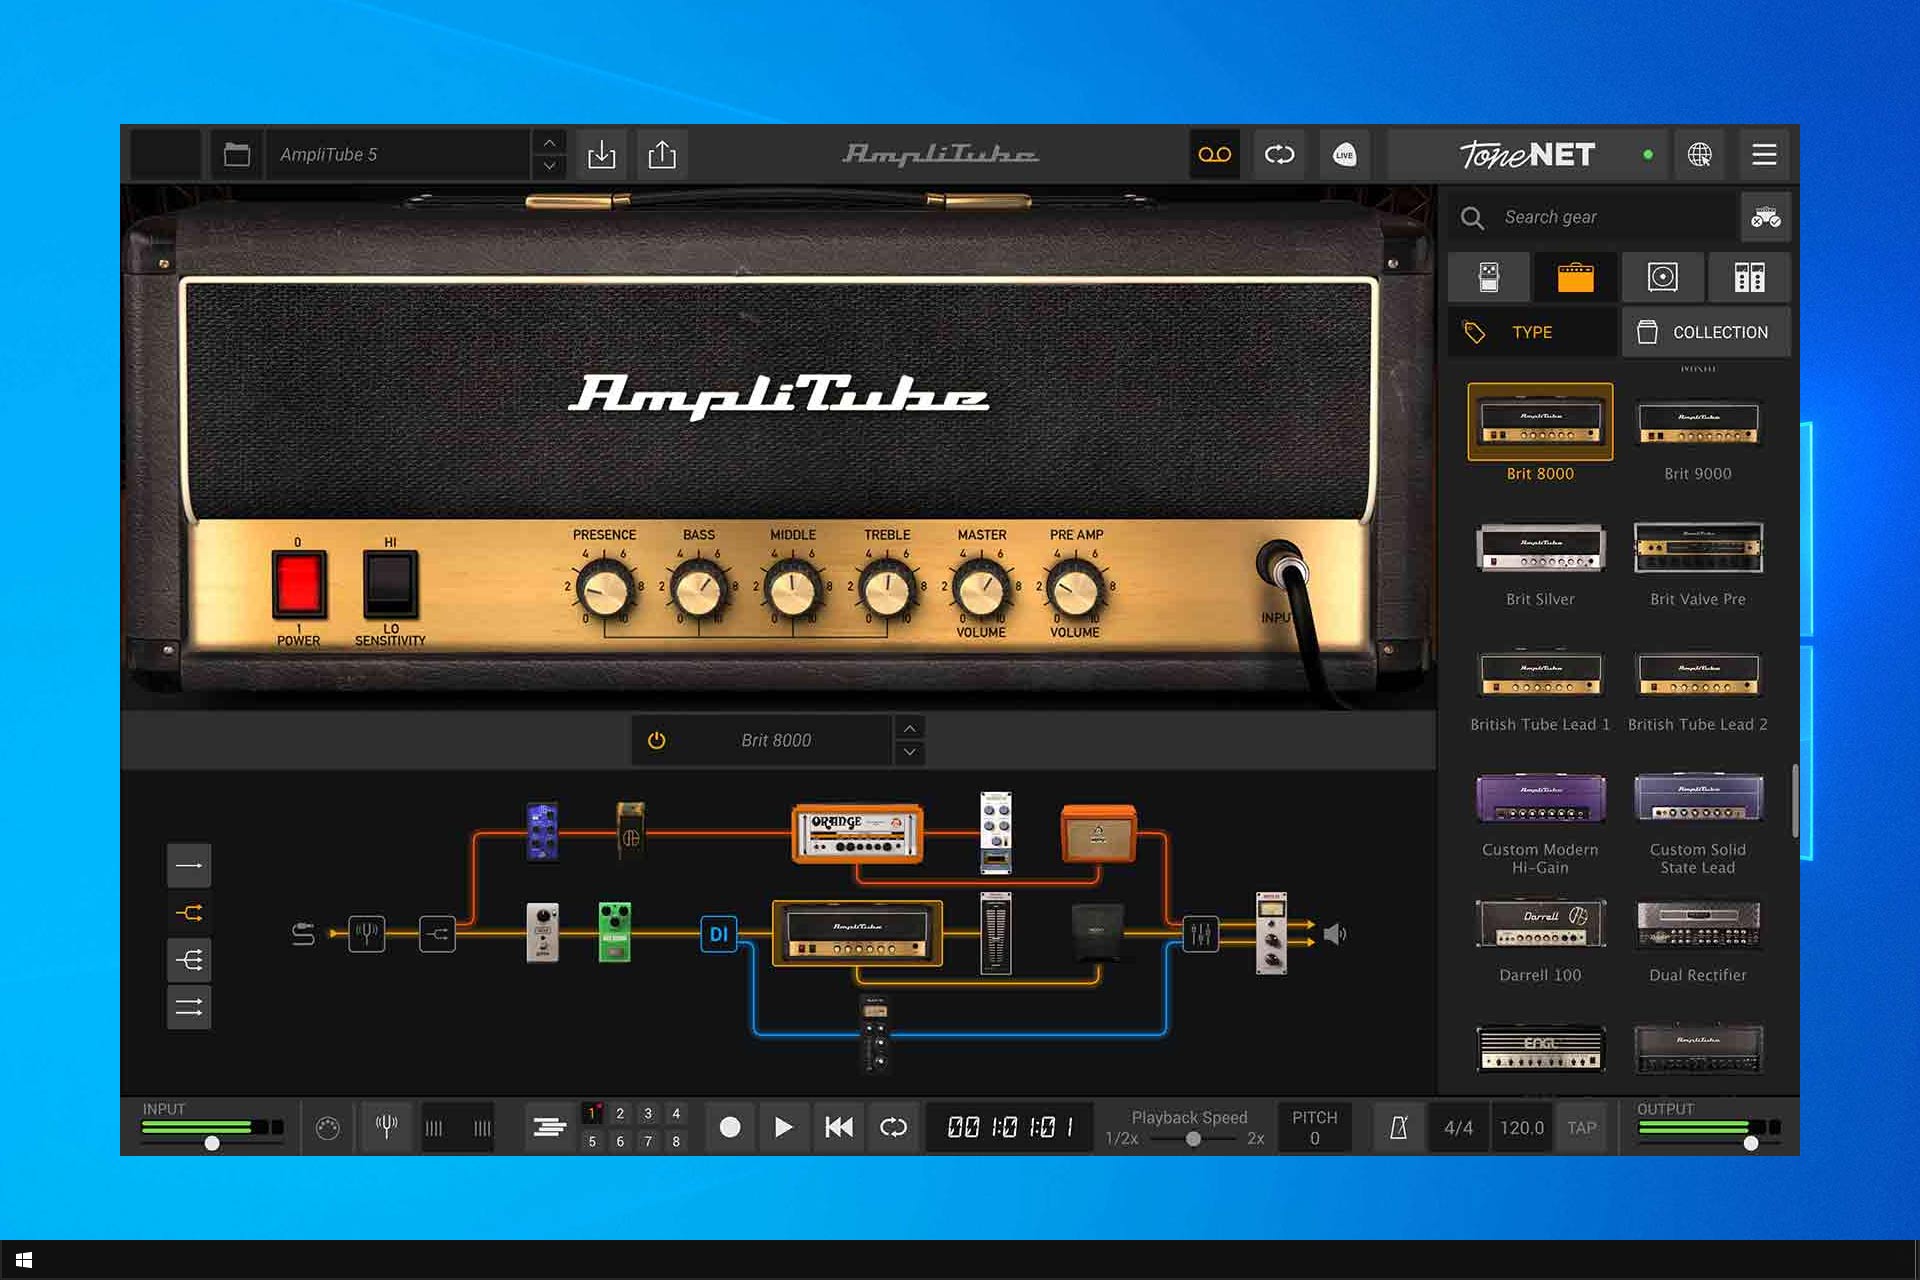This screenshot has width=1920, height=1280.
Task: Open the Custom Shop car icon
Action: 1765,217
